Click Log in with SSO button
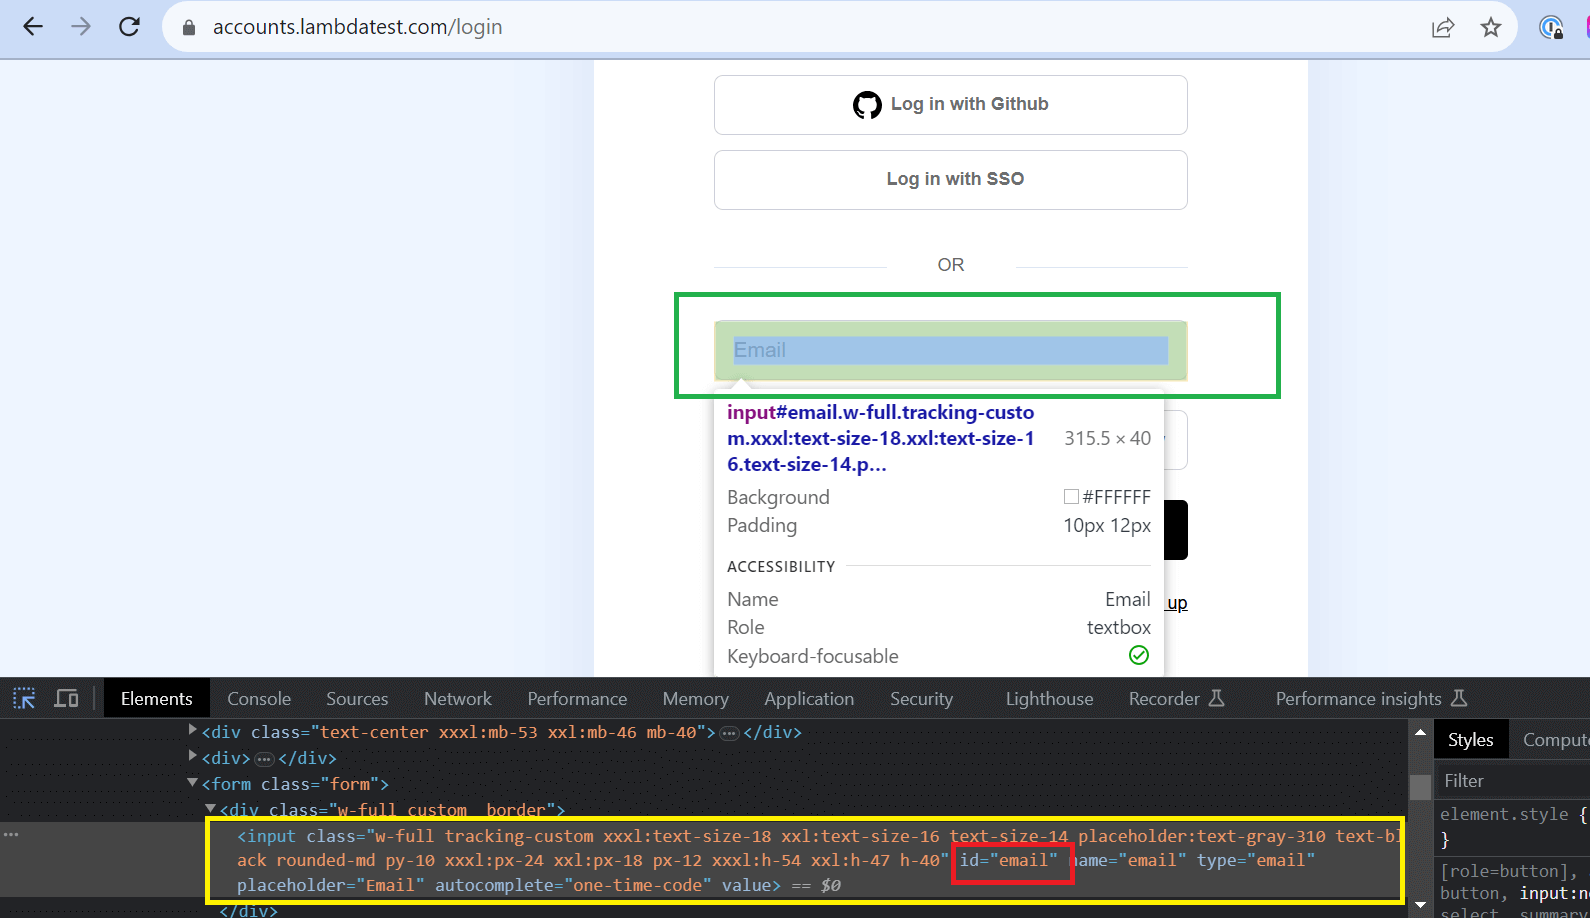Screen dimensions: 1590x918 tap(950, 179)
